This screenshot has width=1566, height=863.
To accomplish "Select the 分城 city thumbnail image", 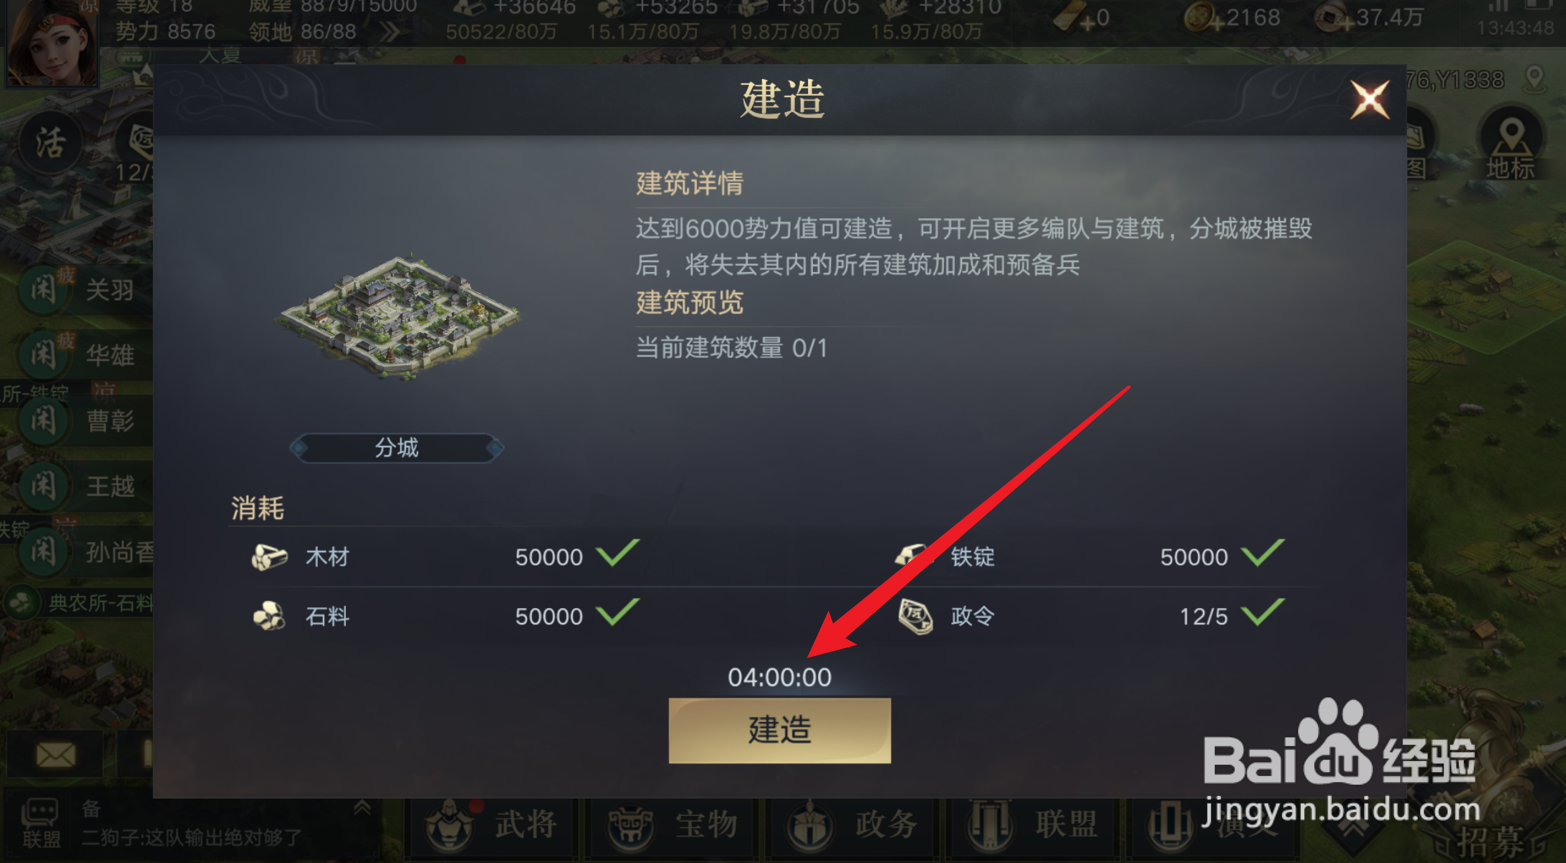I will (398, 317).
